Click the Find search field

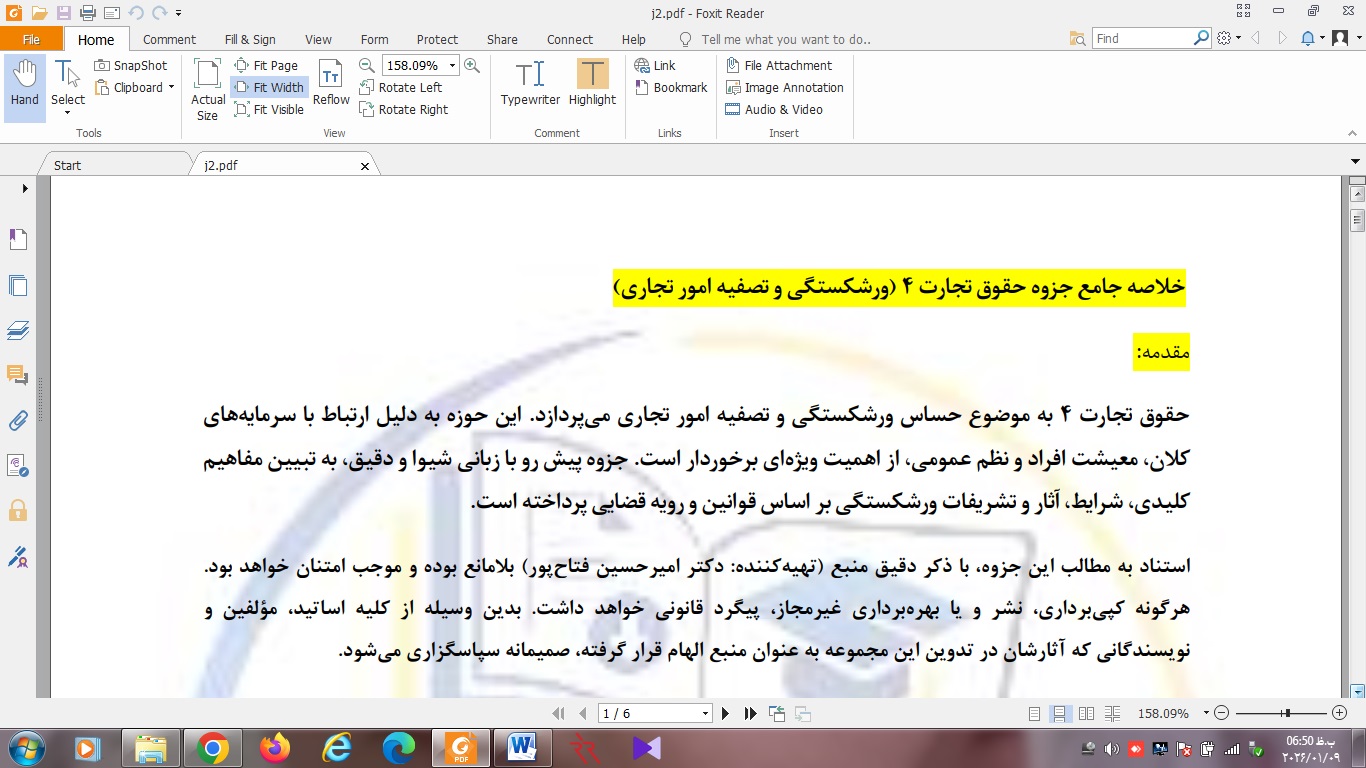[1142, 38]
